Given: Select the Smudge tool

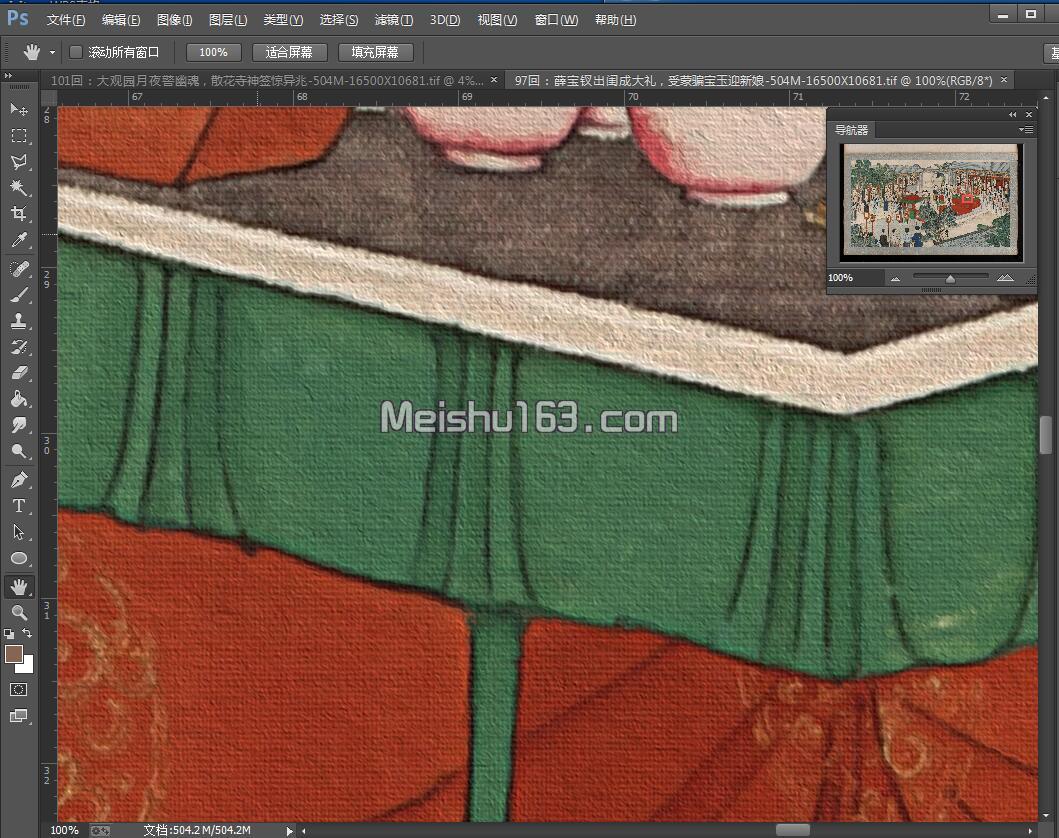Looking at the screenshot, I should point(19,425).
